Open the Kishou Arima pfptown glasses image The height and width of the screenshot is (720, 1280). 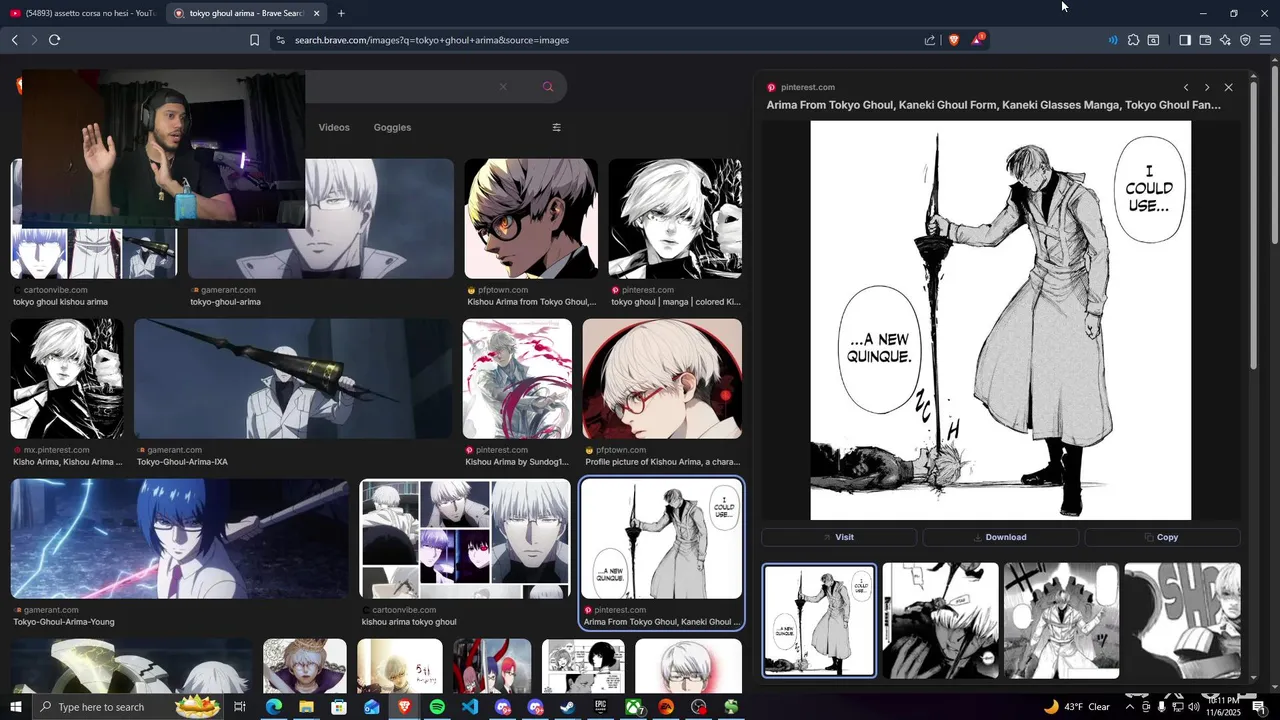click(x=531, y=218)
